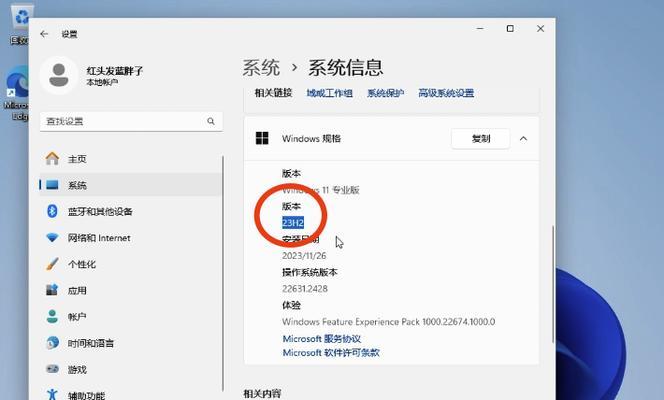Click the 个性化 paintbrush icon
This screenshot has width=664, height=400.
pos(52,264)
